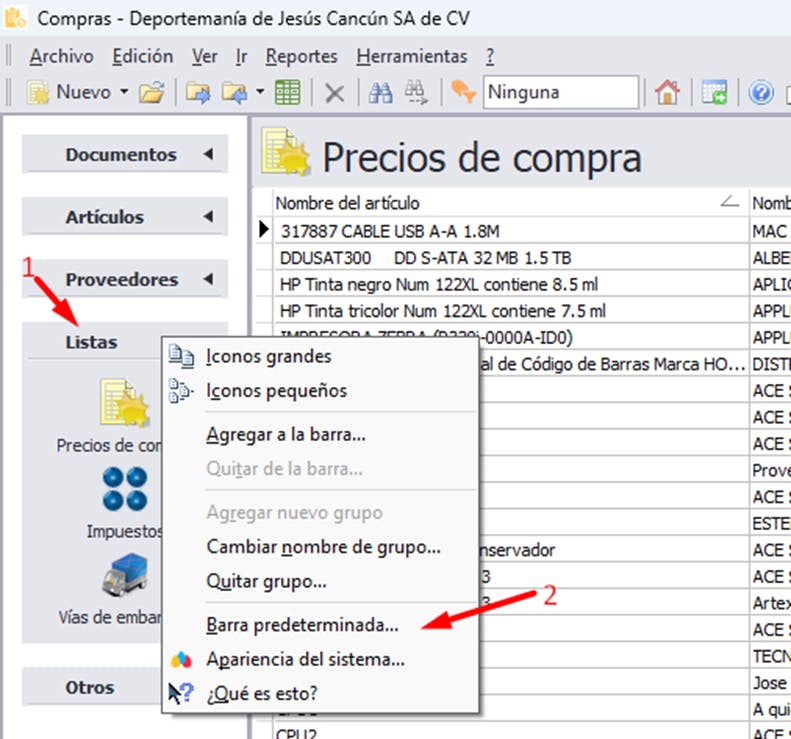This screenshot has height=739, width=791.
Task: Click the folder with right arrow icon
Action: pos(198,92)
